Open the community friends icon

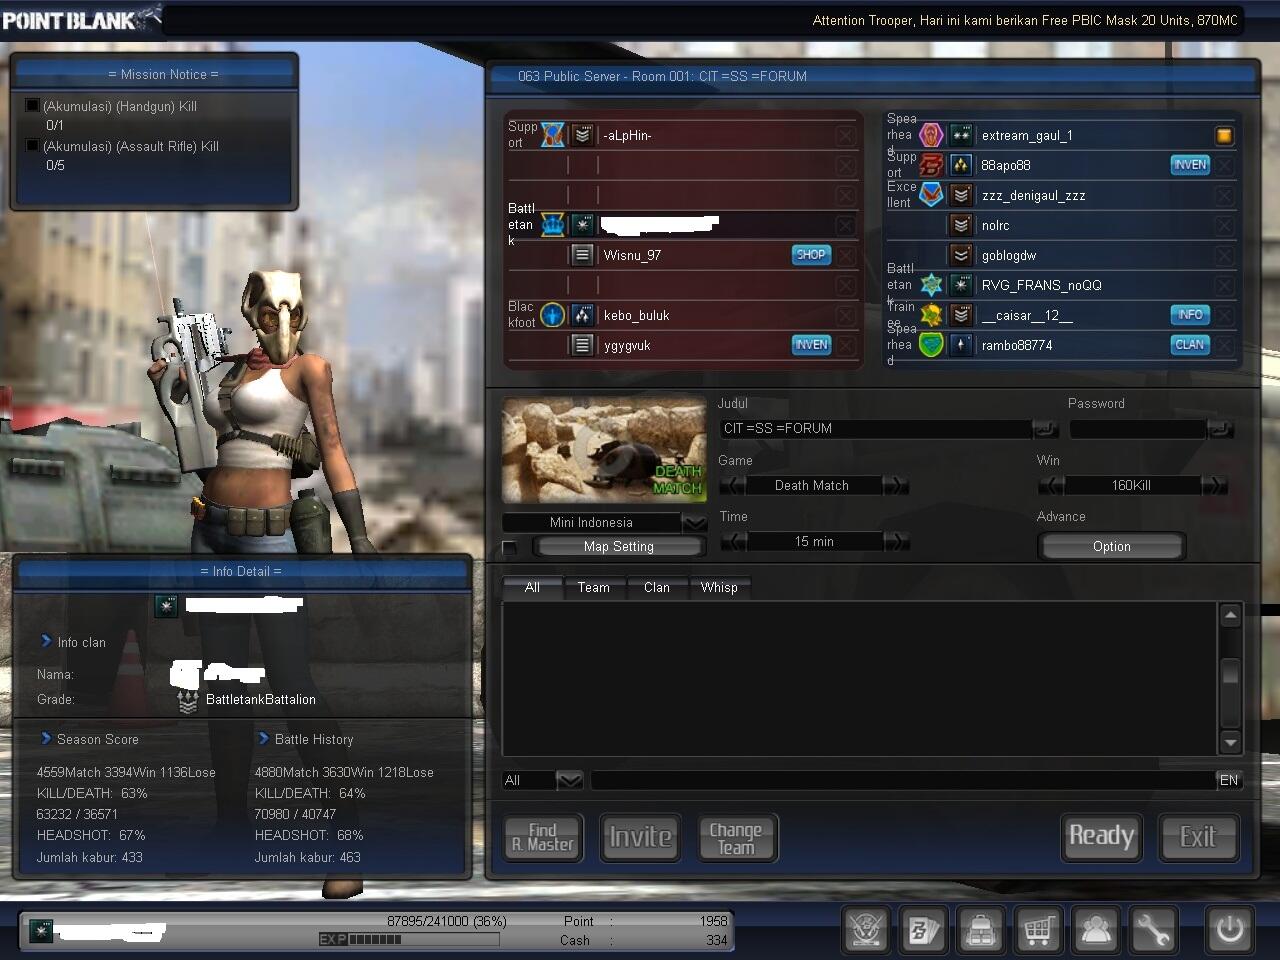(x=1096, y=930)
